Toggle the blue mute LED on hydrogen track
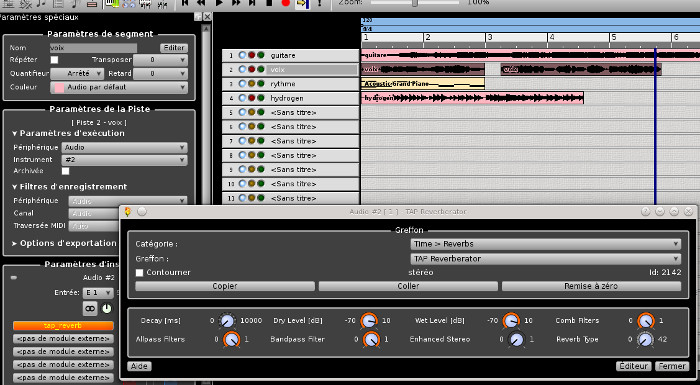700x385 pixels. pos(242,98)
